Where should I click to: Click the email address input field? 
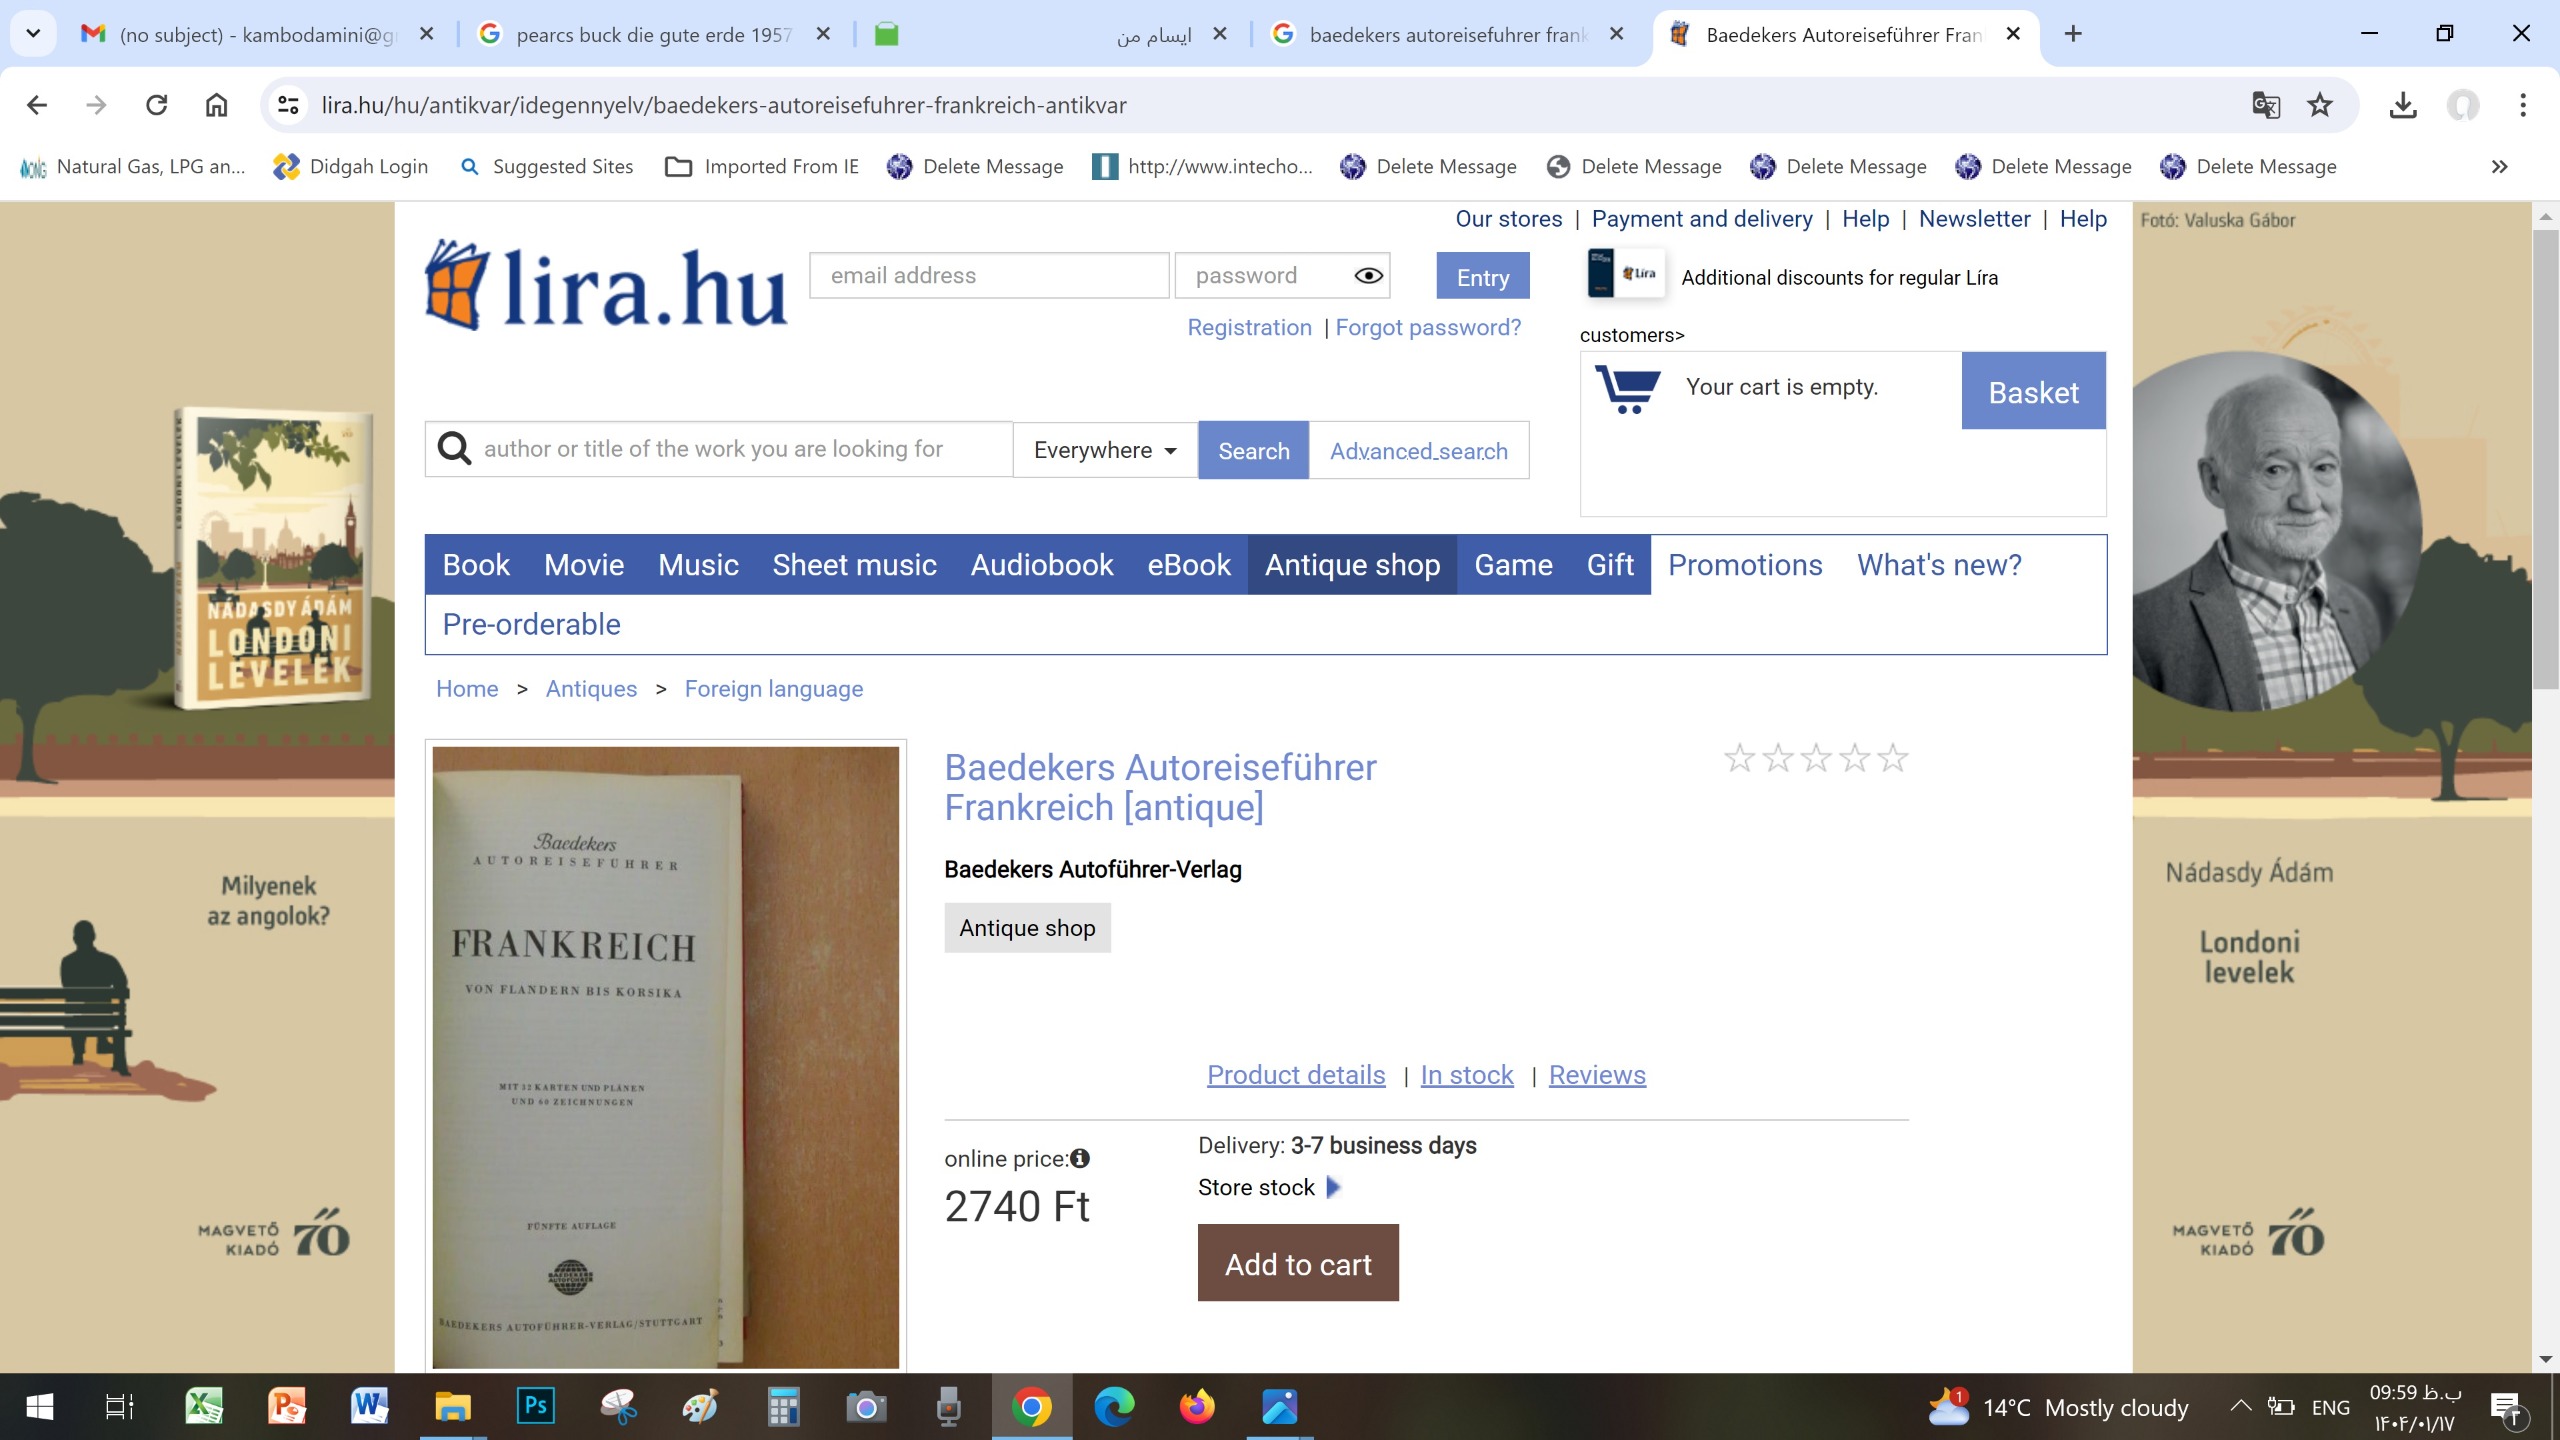[988, 276]
